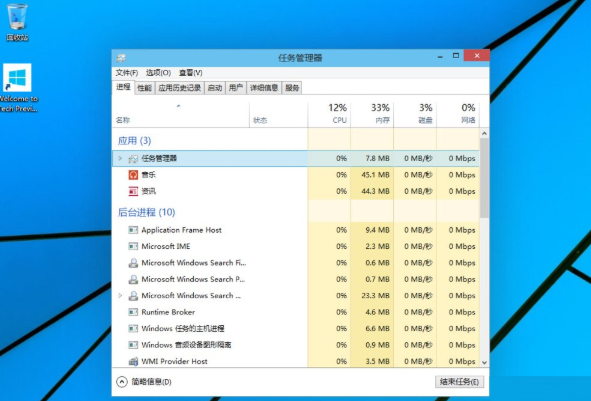The height and width of the screenshot is (401, 591).
Task: Switch to the 启动 tab
Action: 215,88
